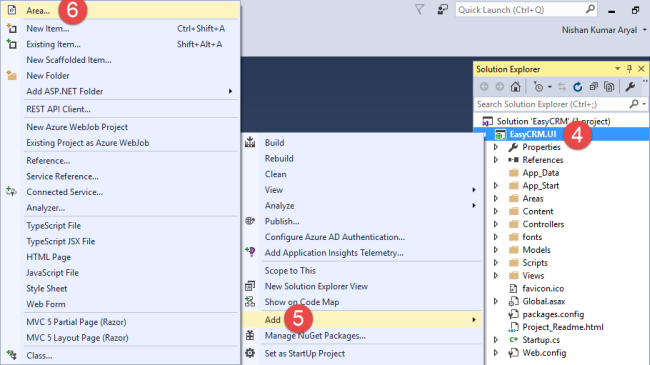
Task: Collapse All nodes in Solution Explorer
Action: coord(594,87)
